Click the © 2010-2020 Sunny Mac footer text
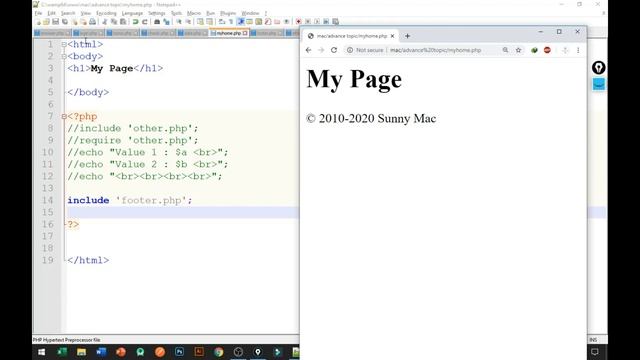 coord(371,118)
